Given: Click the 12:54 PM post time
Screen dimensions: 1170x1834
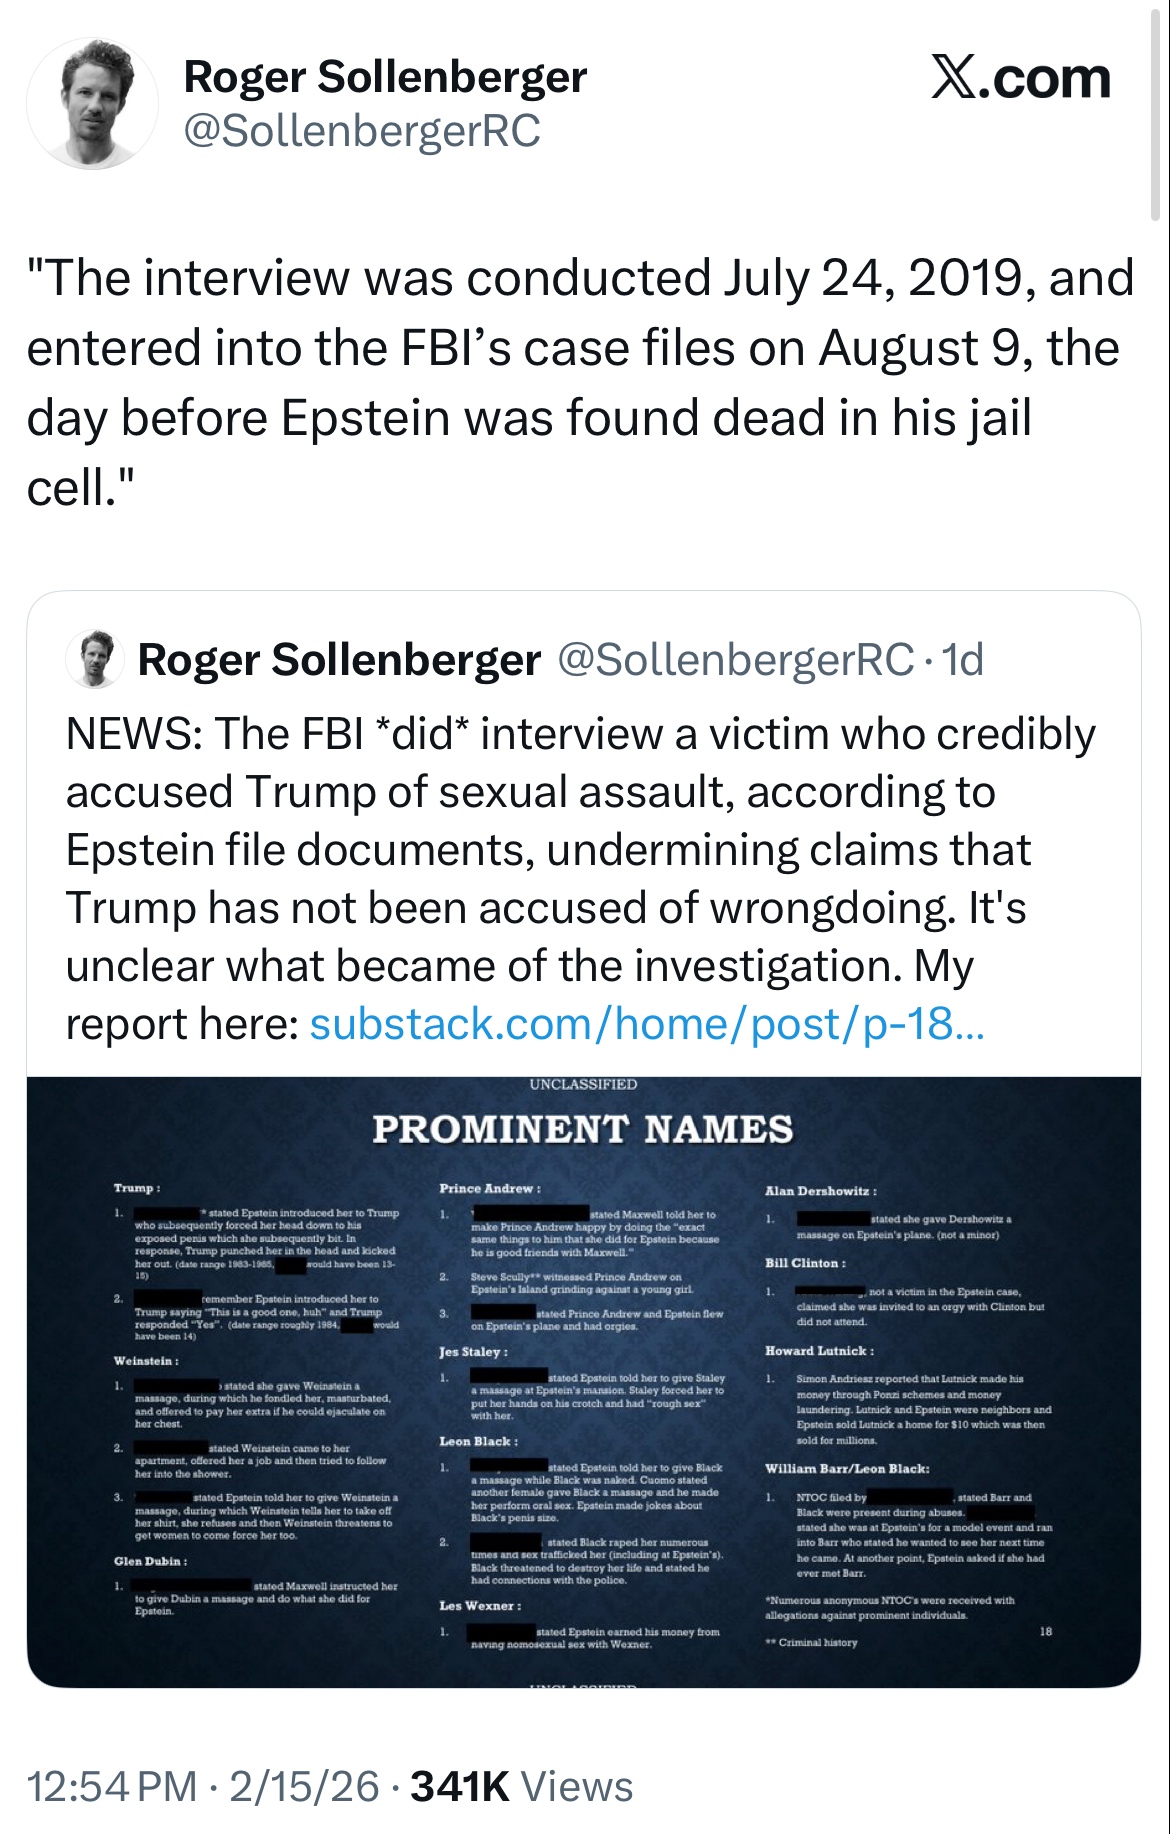Looking at the screenshot, I should coord(112,1787).
